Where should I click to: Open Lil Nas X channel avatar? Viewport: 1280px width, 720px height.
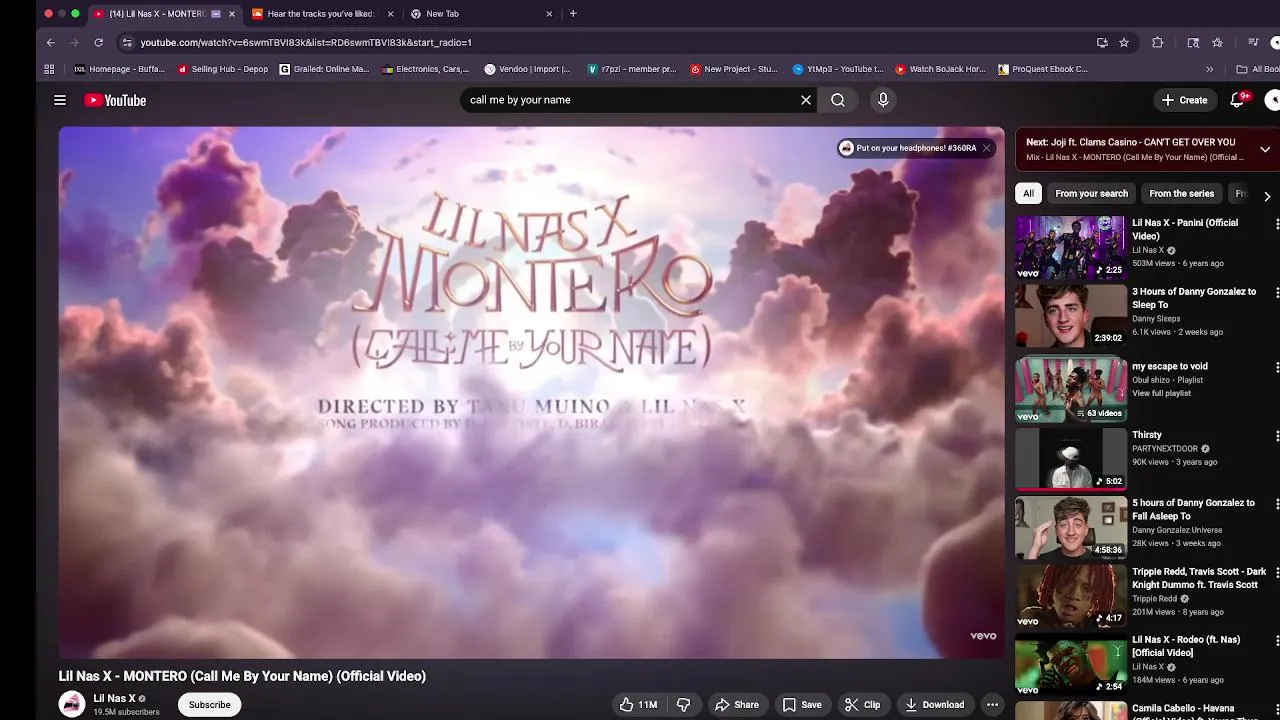(x=72, y=704)
